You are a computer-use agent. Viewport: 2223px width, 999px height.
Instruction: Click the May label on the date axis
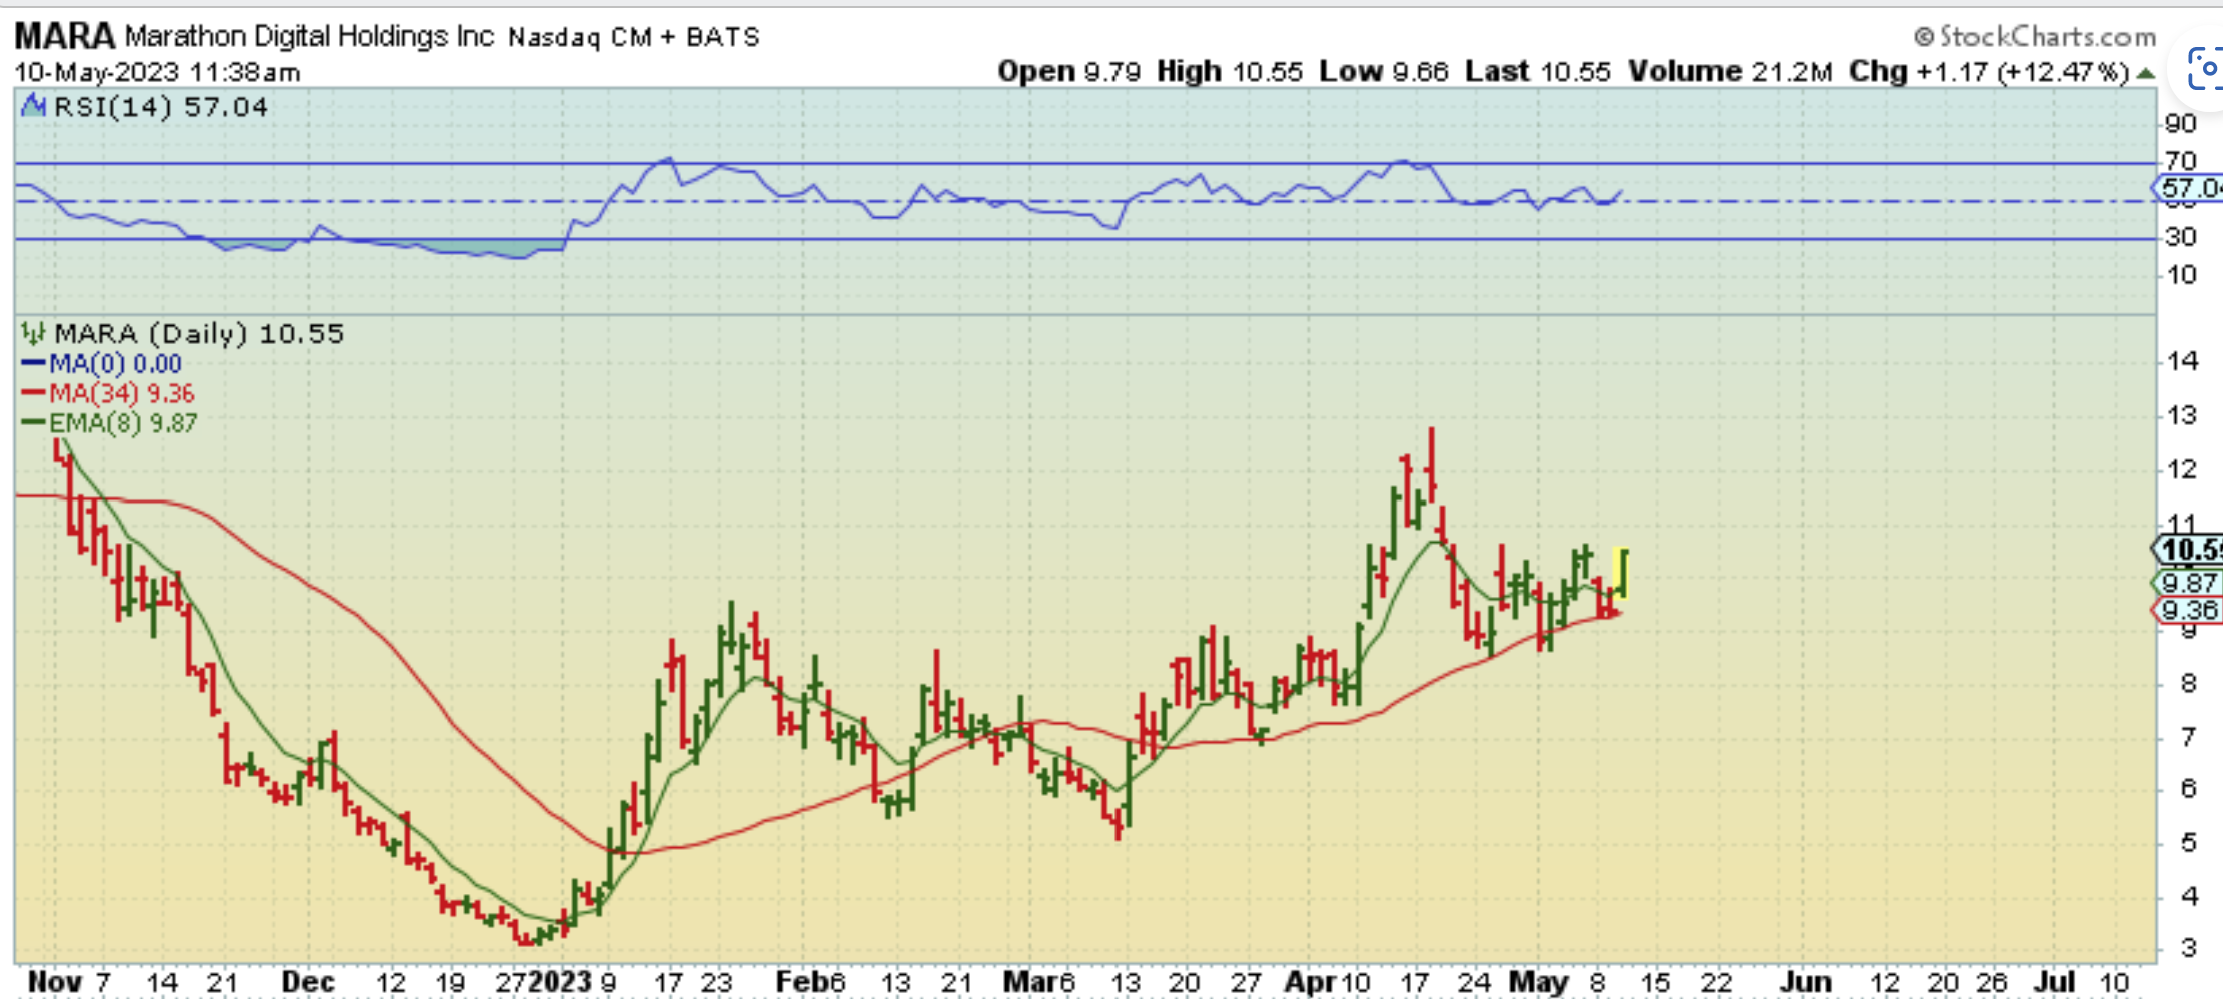1538,982
